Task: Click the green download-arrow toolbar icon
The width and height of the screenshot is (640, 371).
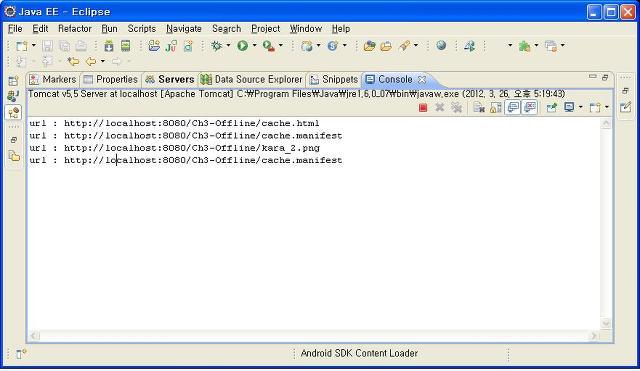Action: pyautogui.click(x=109, y=46)
